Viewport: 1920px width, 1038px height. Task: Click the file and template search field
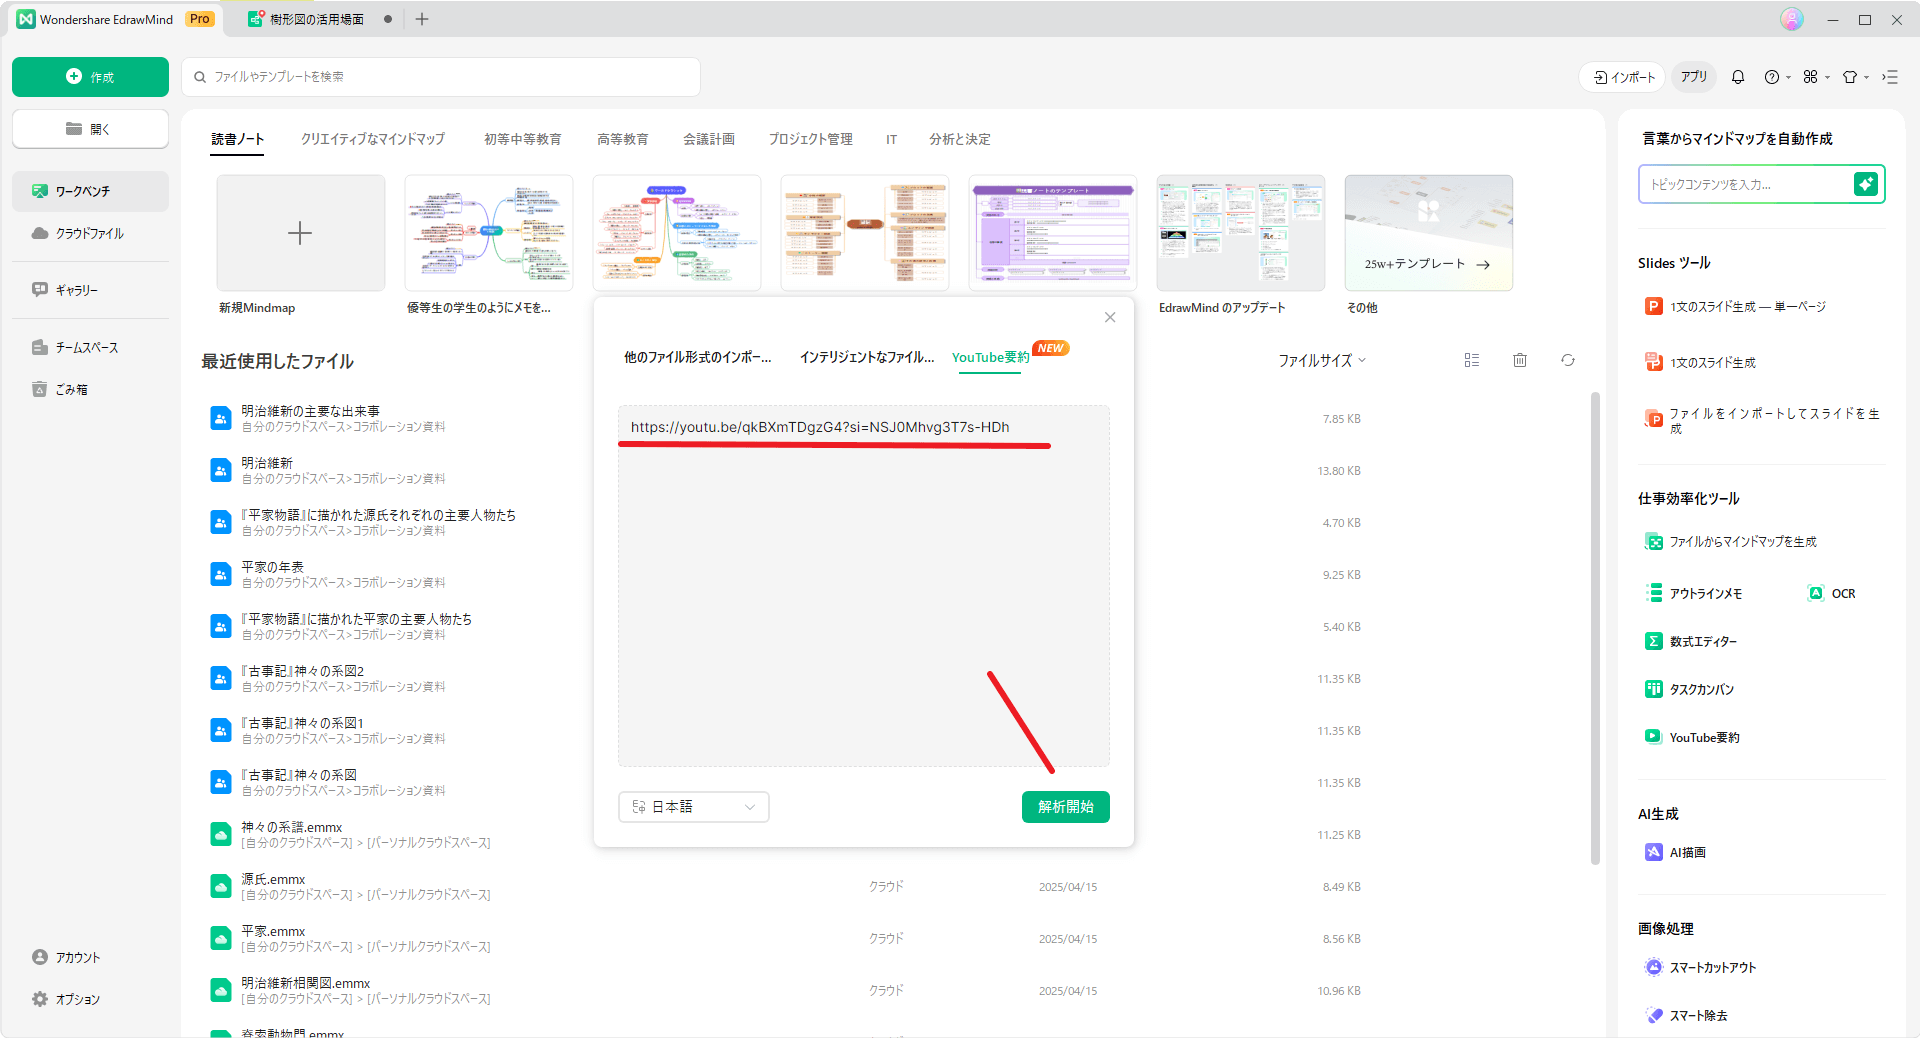click(x=441, y=77)
